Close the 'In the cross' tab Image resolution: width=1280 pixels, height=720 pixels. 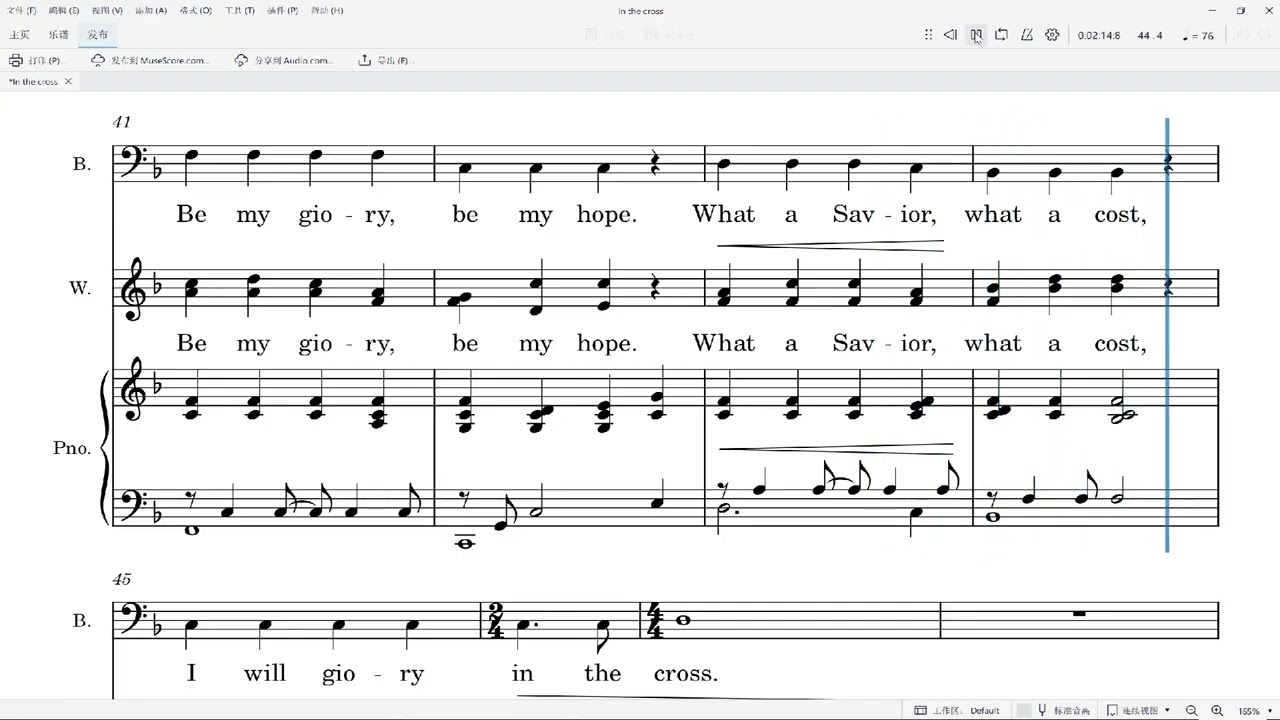pos(68,82)
